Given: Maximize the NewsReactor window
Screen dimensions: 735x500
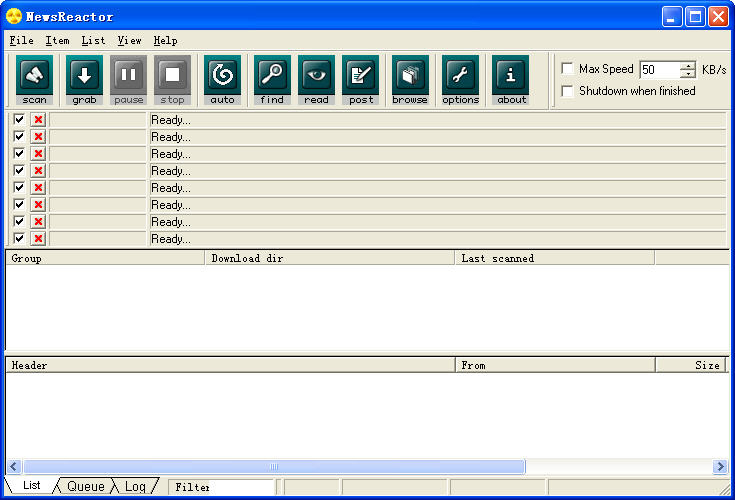Looking at the screenshot, I should [695, 17].
